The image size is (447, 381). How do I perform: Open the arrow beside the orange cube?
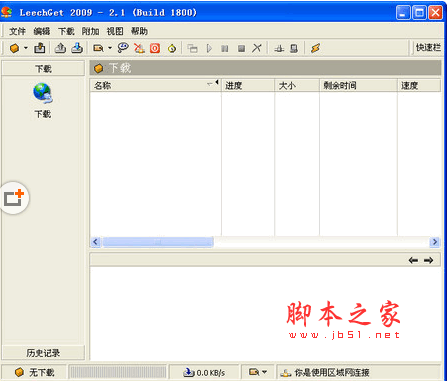click(26, 48)
